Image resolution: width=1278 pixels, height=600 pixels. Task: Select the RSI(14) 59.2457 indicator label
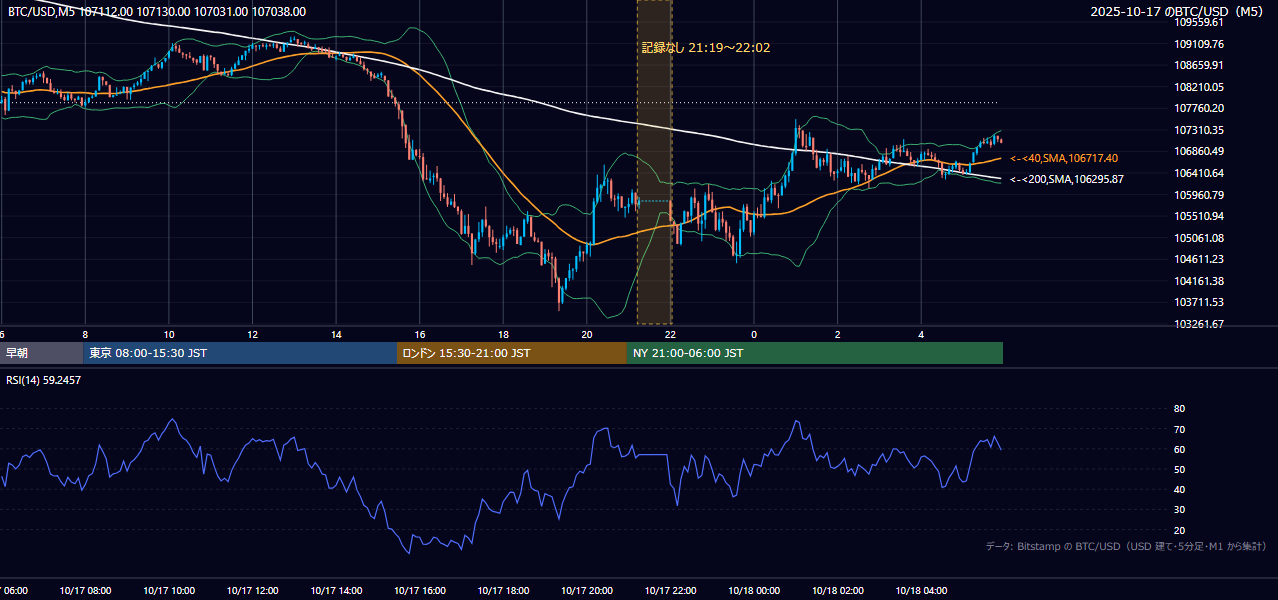point(44,380)
